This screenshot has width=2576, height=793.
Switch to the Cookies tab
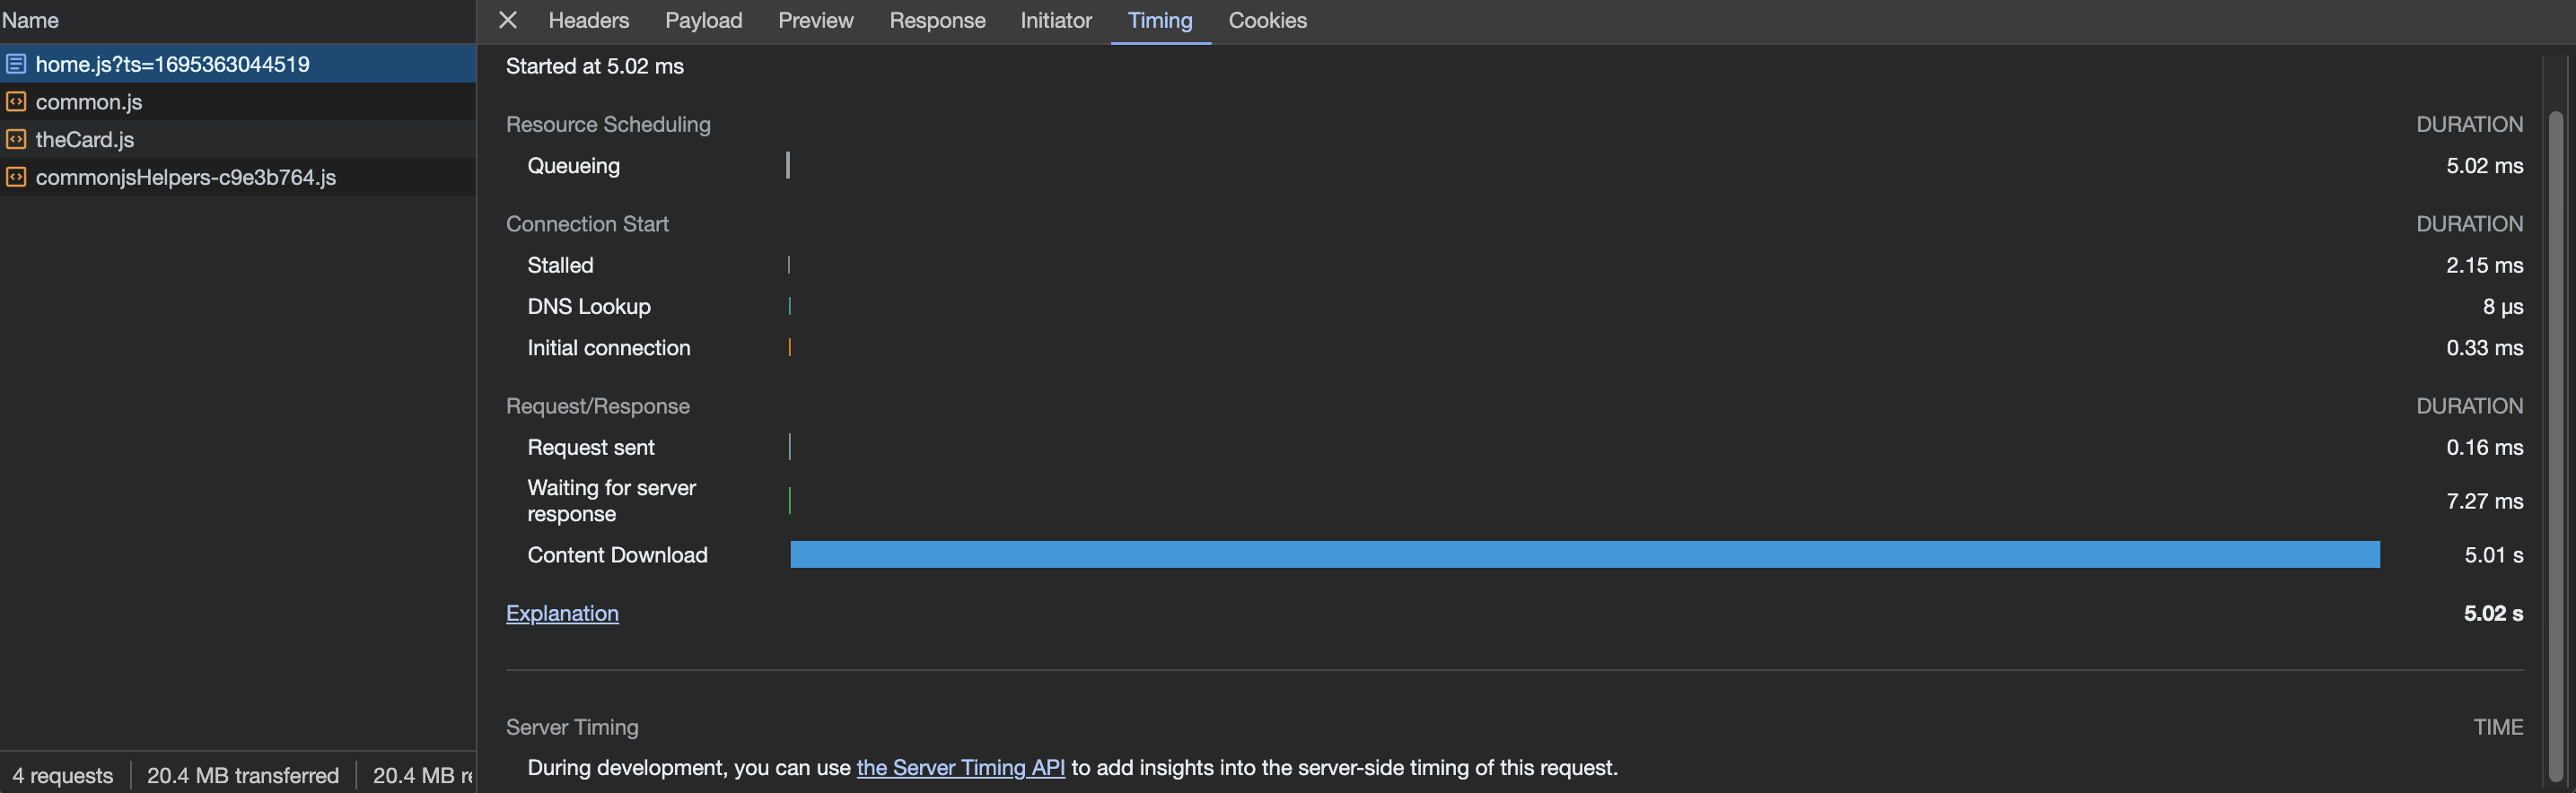point(1267,20)
